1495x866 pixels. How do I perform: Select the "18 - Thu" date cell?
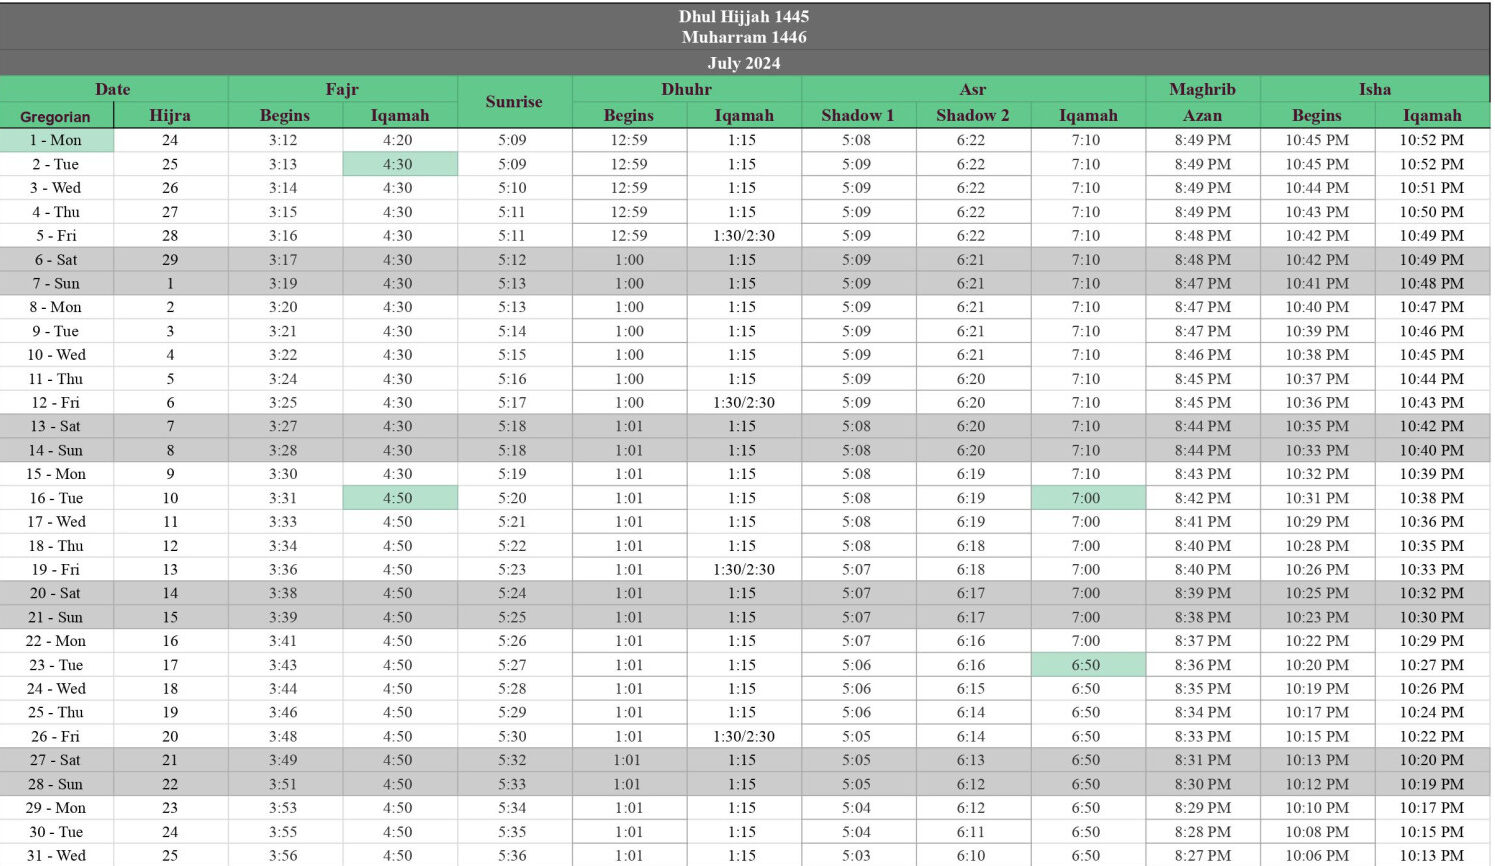(56, 546)
